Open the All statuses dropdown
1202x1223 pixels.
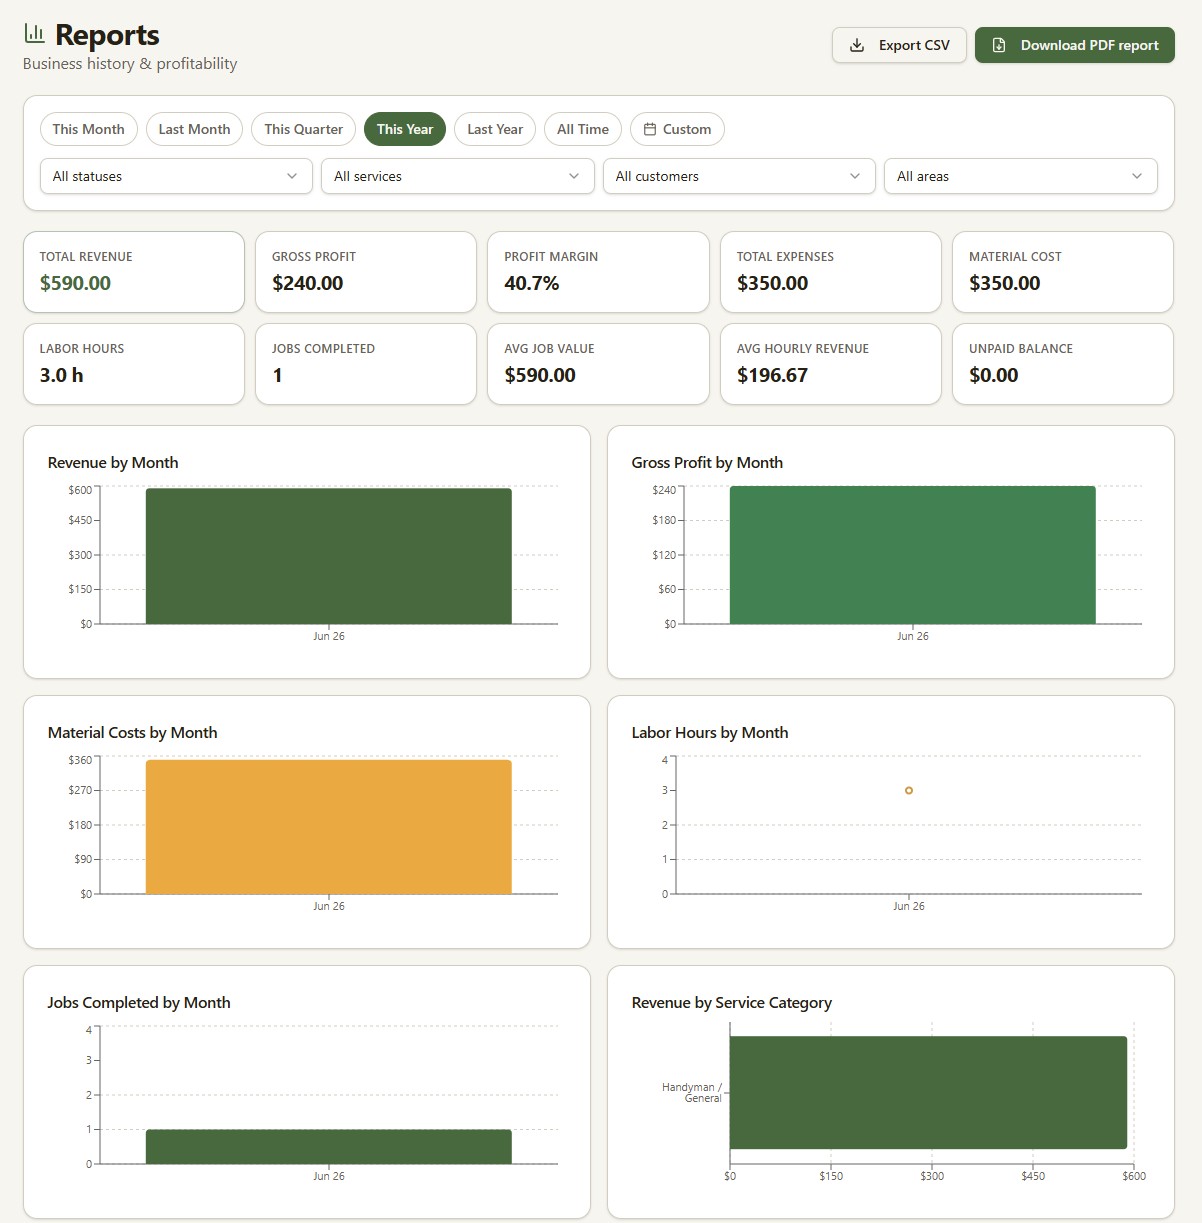pos(176,176)
